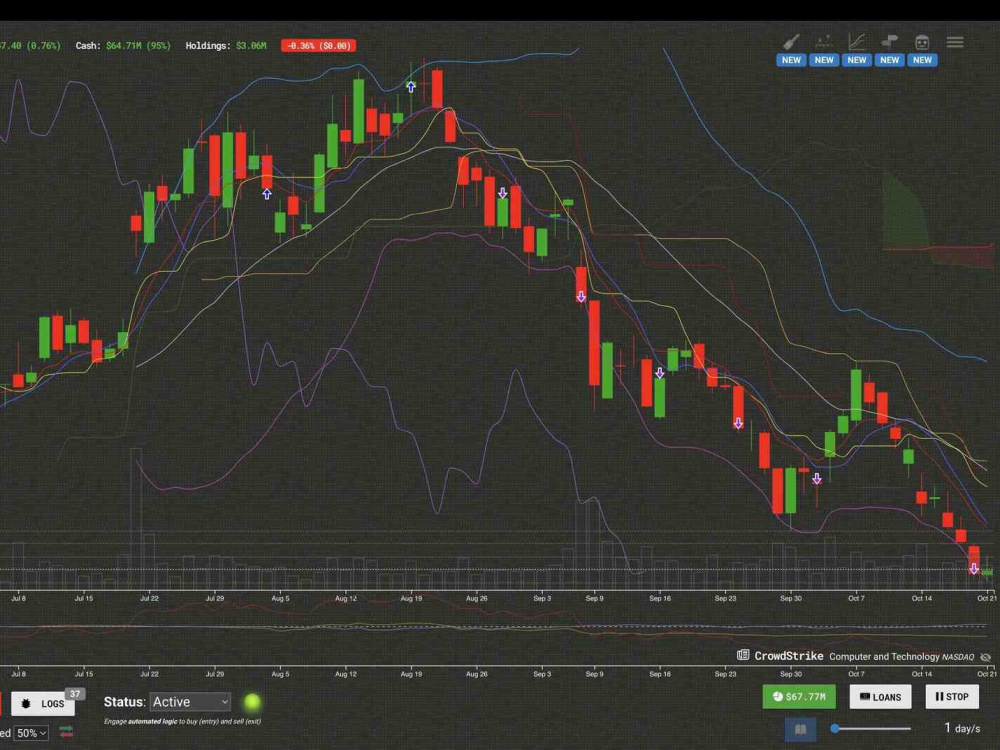
Task: Click the NEW badge under the brush icon
Action: [791, 60]
